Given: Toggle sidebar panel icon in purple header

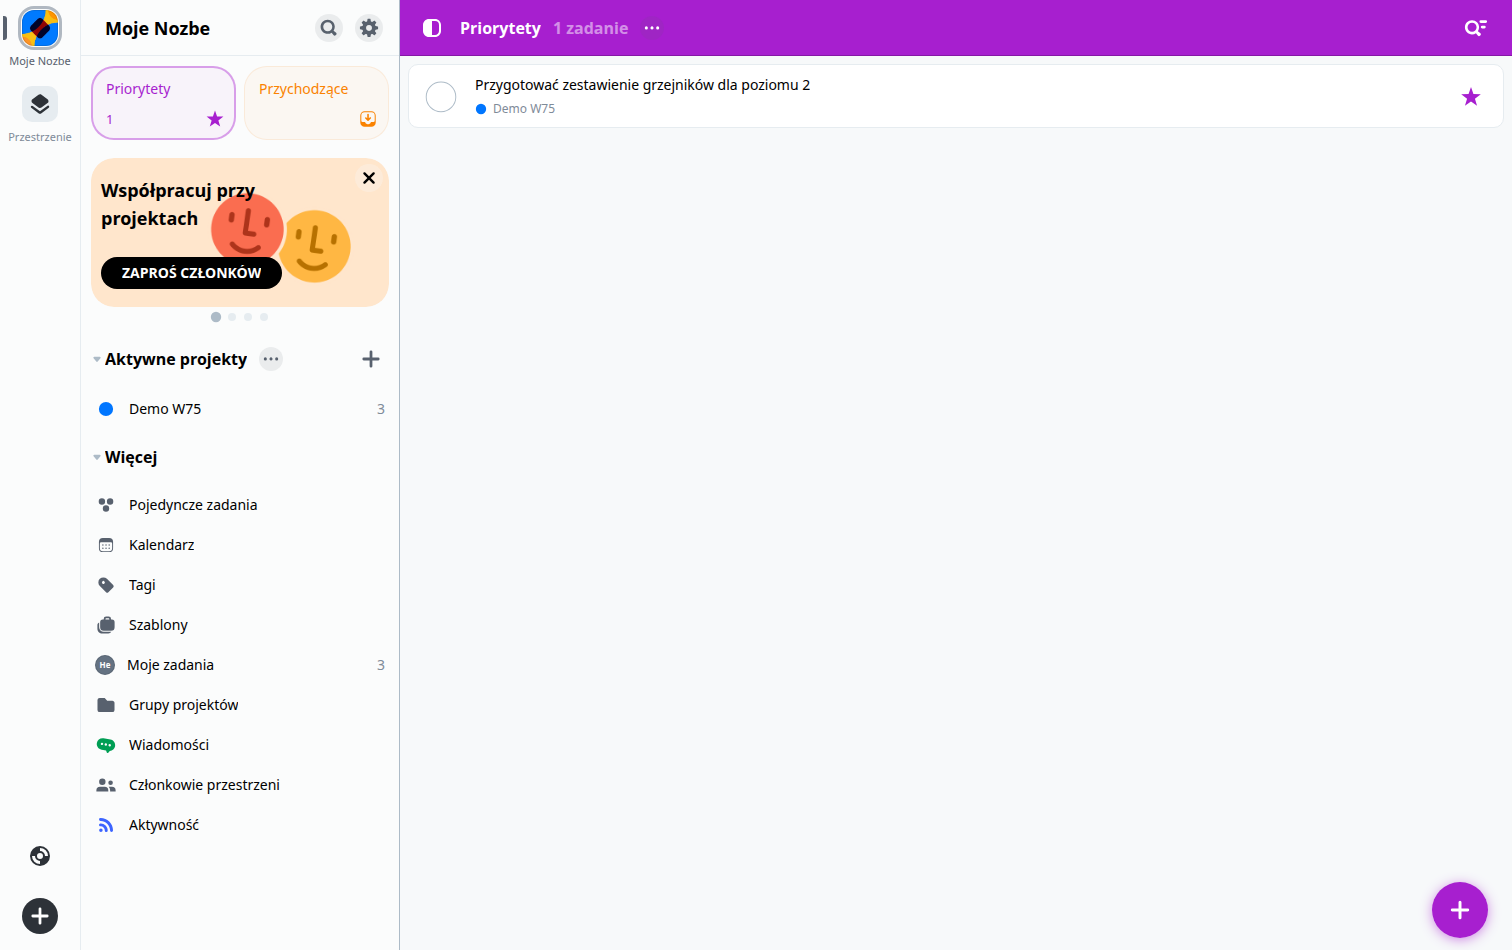Looking at the screenshot, I should click(x=432, y=28).
